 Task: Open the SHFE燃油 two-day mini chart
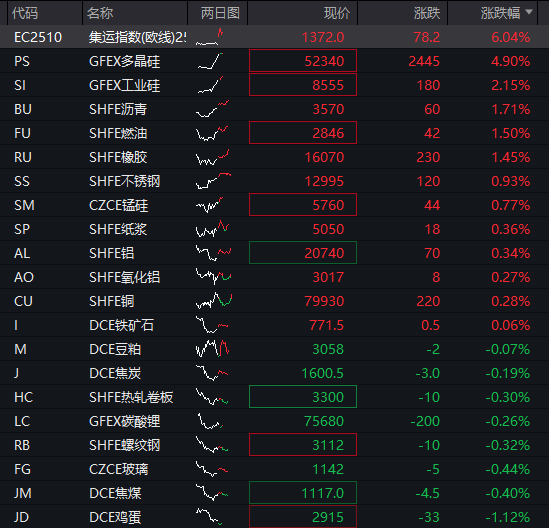pos(212,133)
